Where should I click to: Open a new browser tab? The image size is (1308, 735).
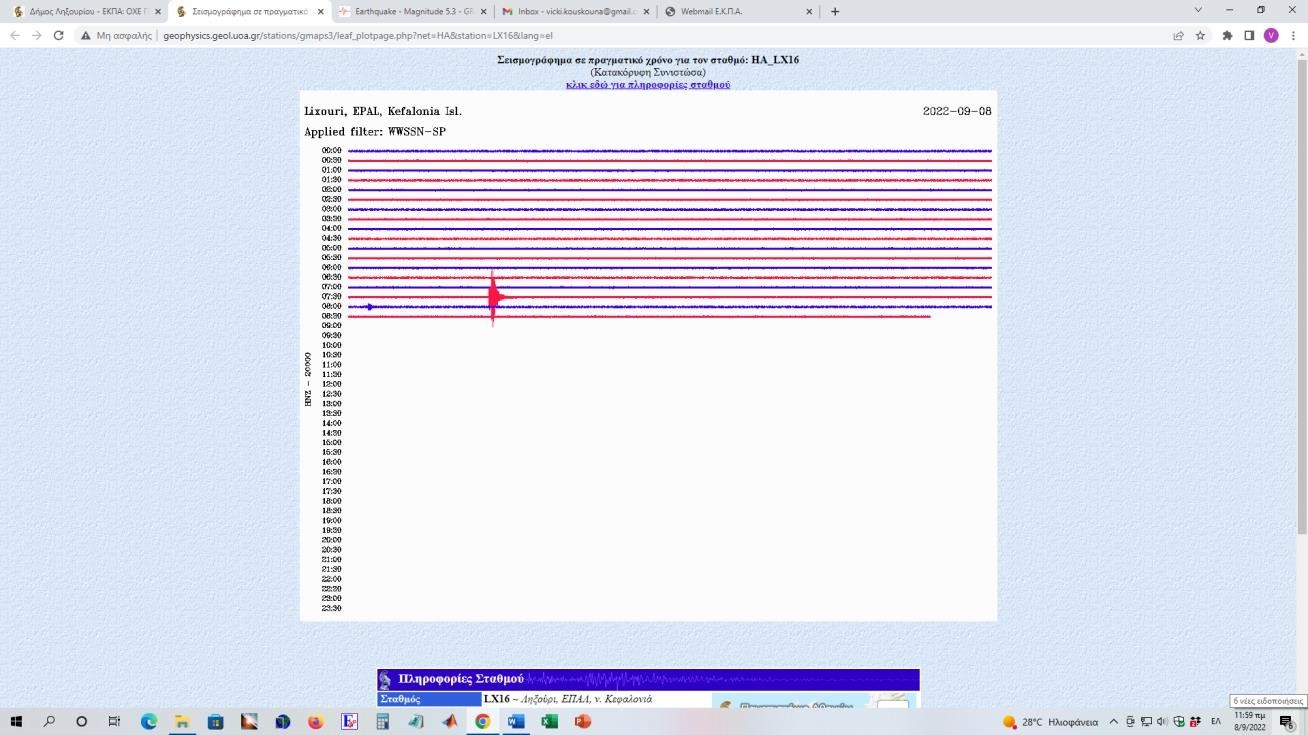tap(835, 12)
